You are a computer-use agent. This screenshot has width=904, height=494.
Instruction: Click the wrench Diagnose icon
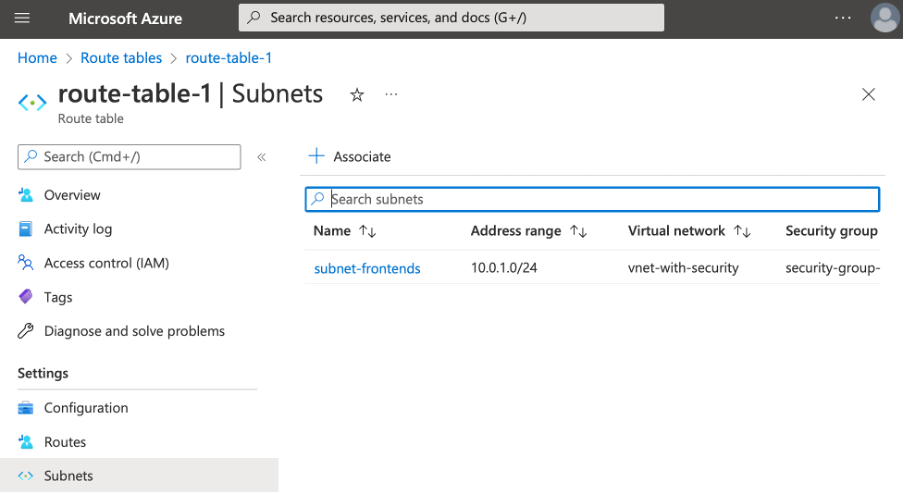click(25, 331)
